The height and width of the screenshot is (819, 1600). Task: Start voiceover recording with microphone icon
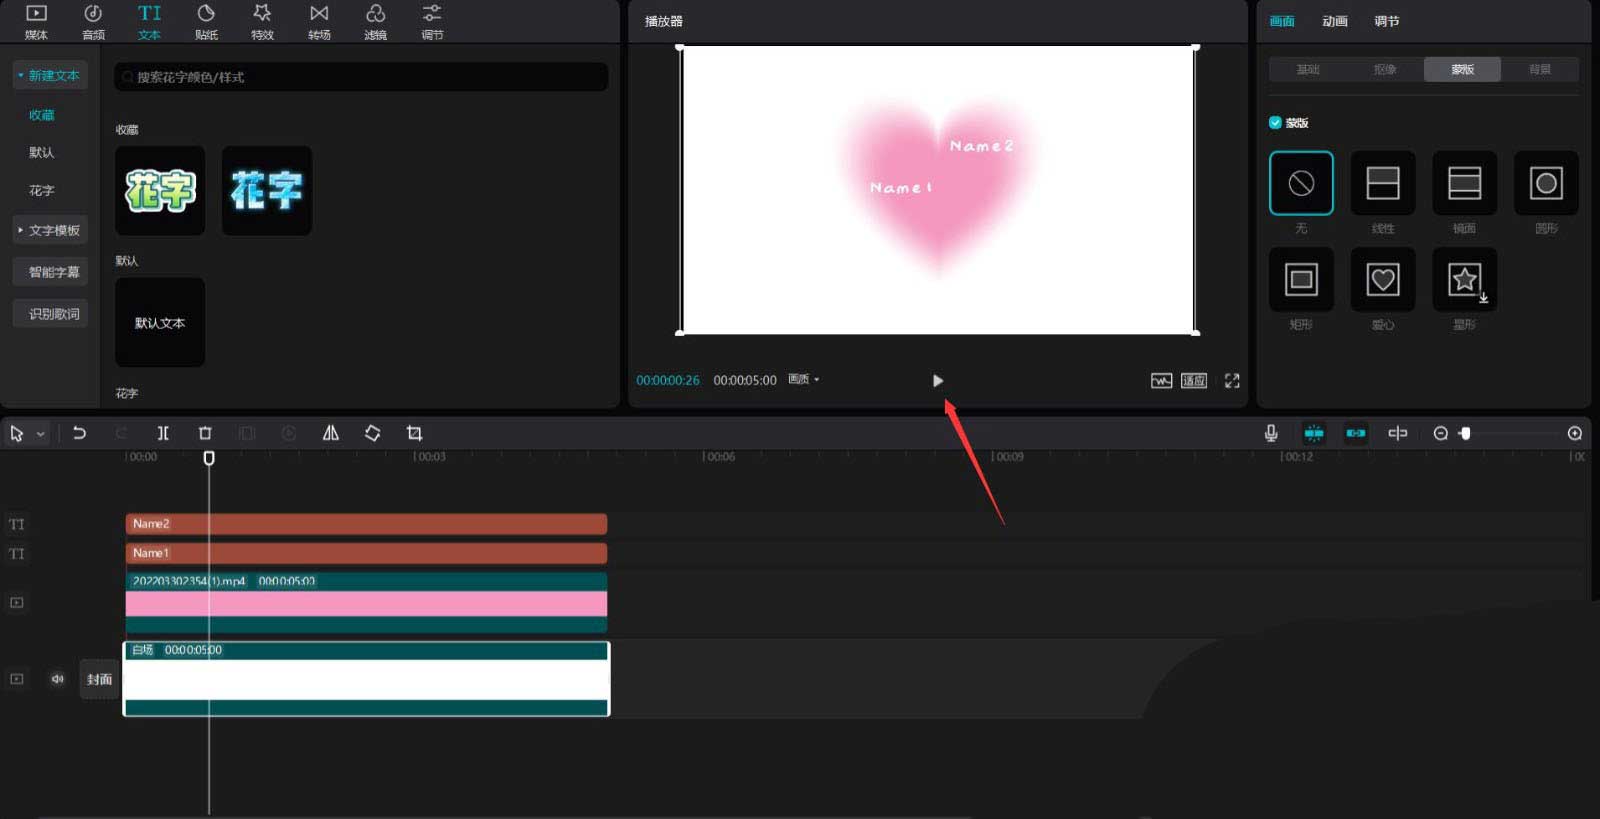pyautogui.click(x=1270, y=433)
